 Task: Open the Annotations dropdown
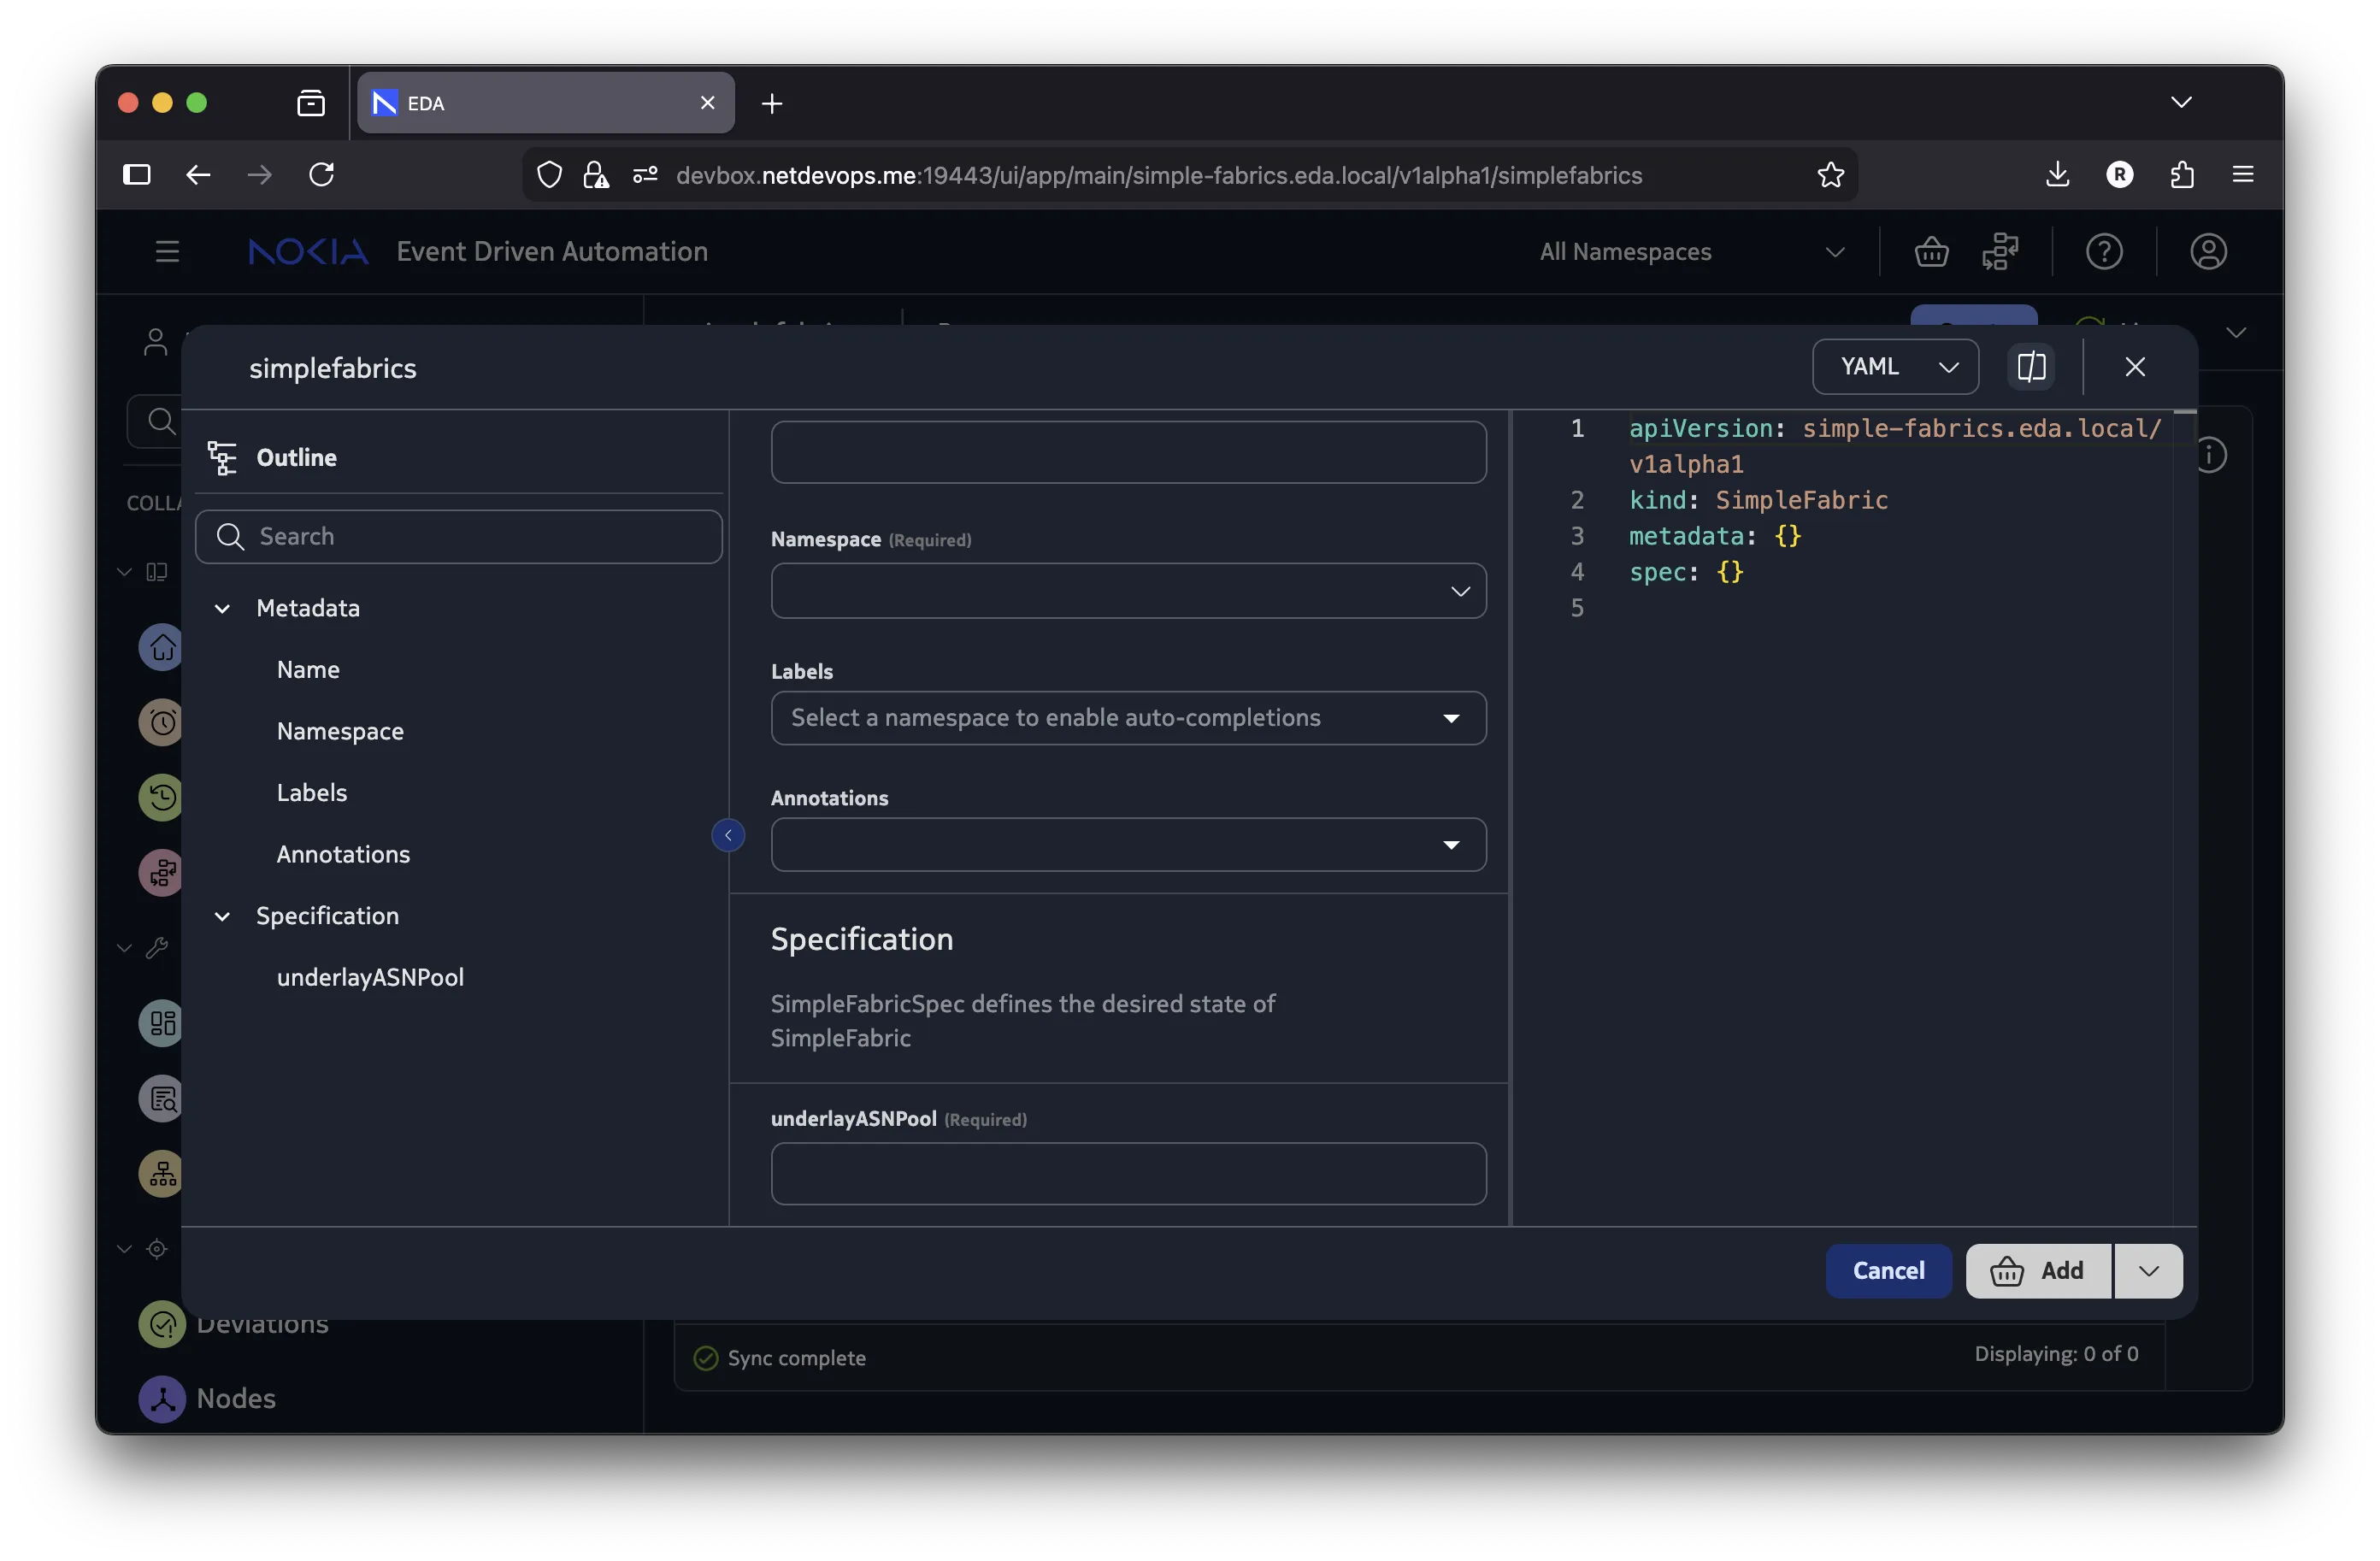click(x=1128, y=845)
